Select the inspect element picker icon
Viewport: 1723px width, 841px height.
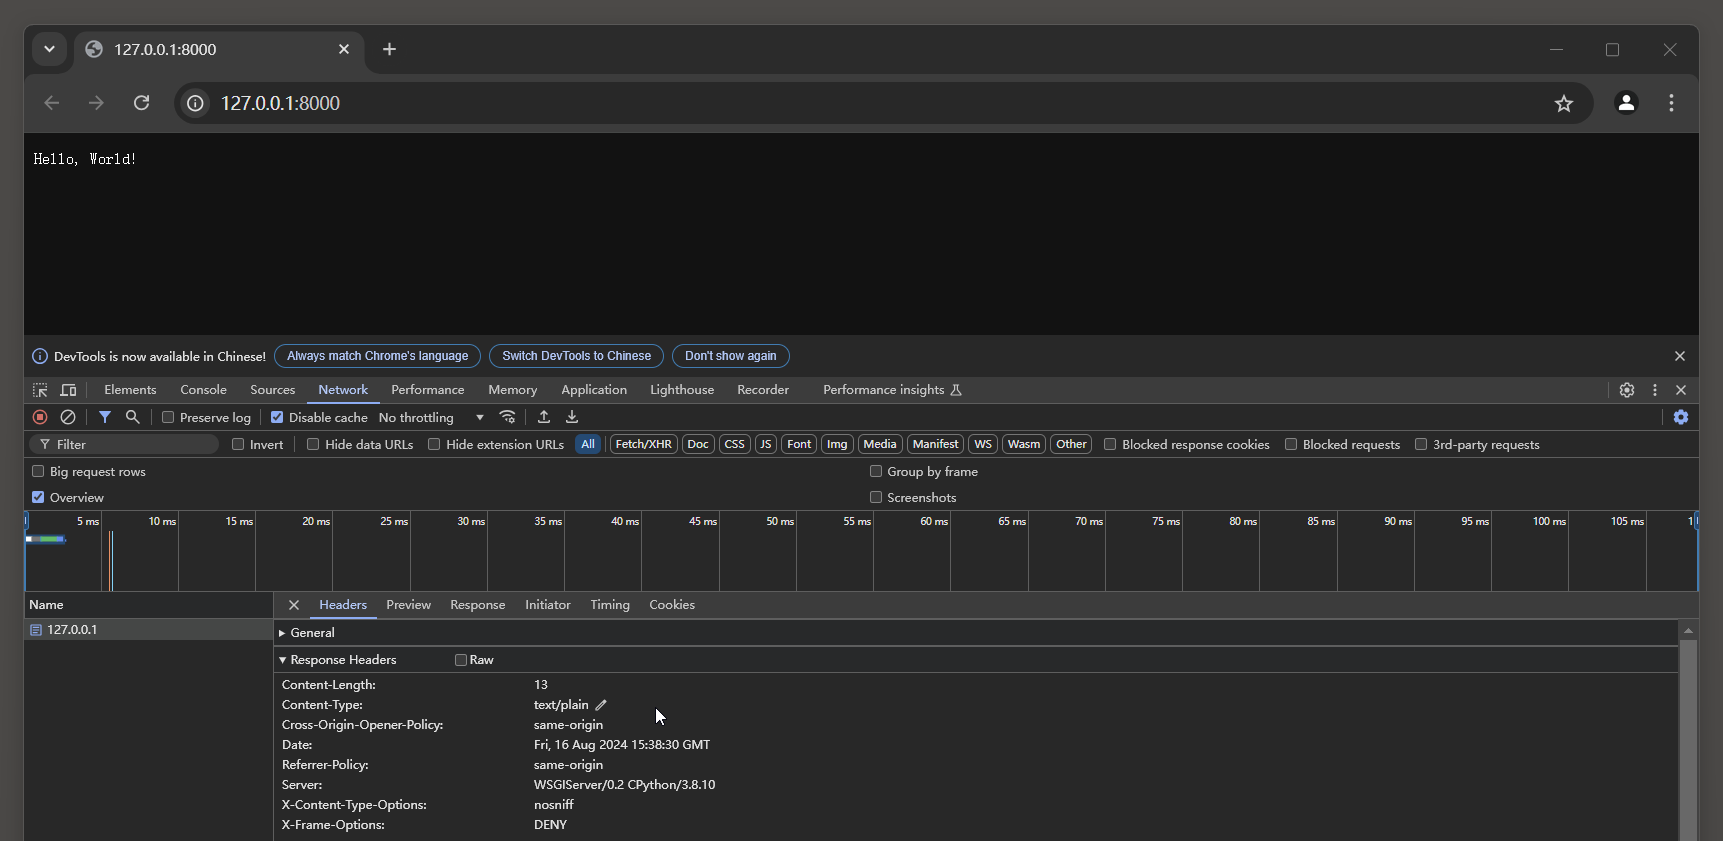coord(40,390)
